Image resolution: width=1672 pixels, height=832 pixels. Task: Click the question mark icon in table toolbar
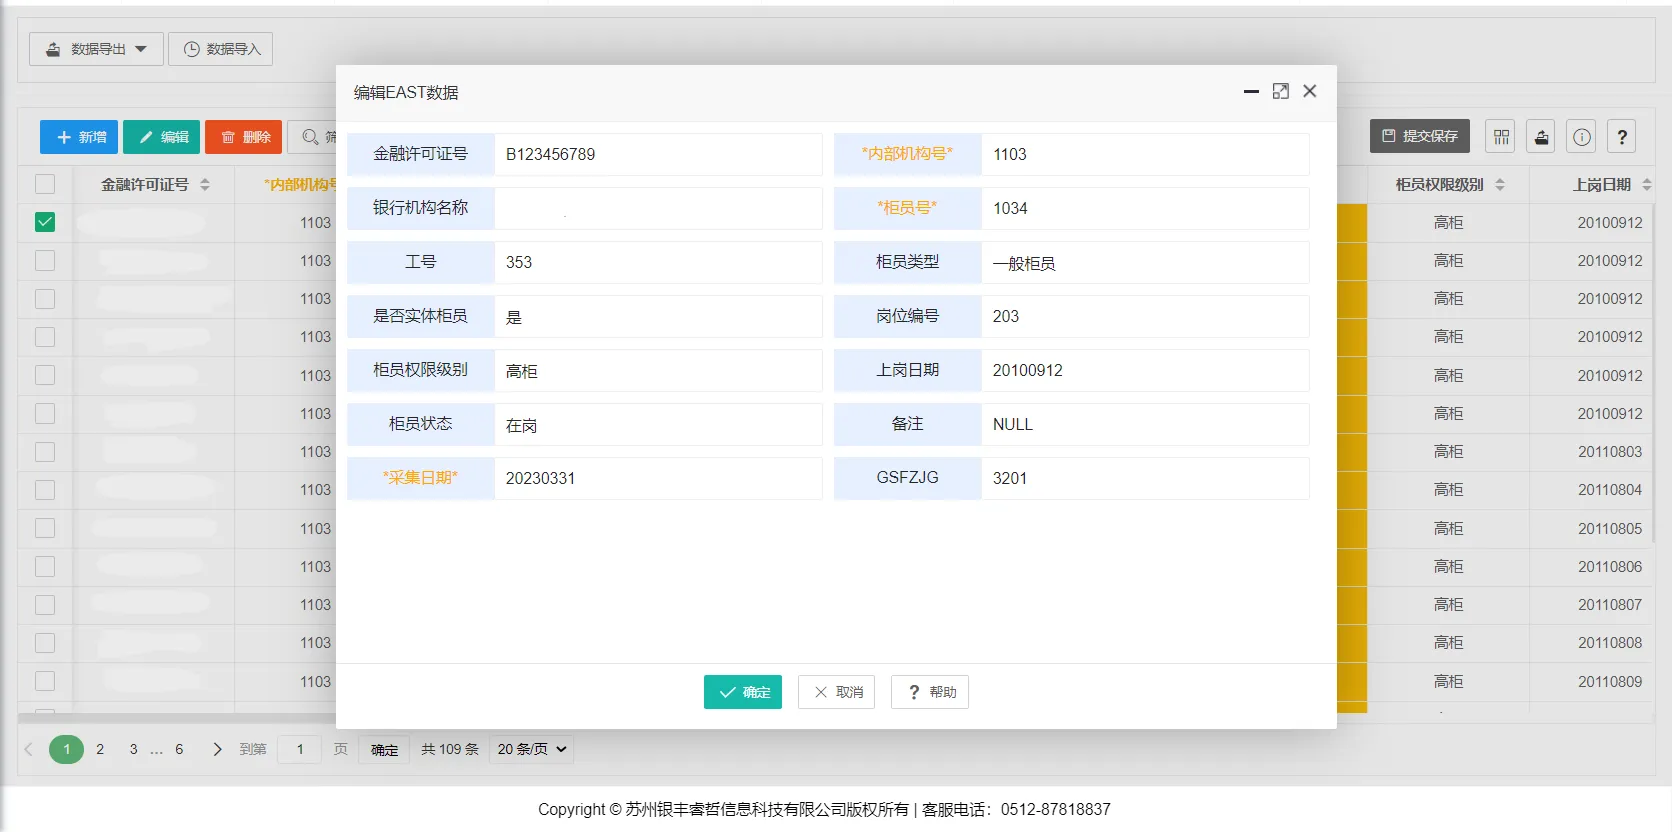tap(1621, 137)
